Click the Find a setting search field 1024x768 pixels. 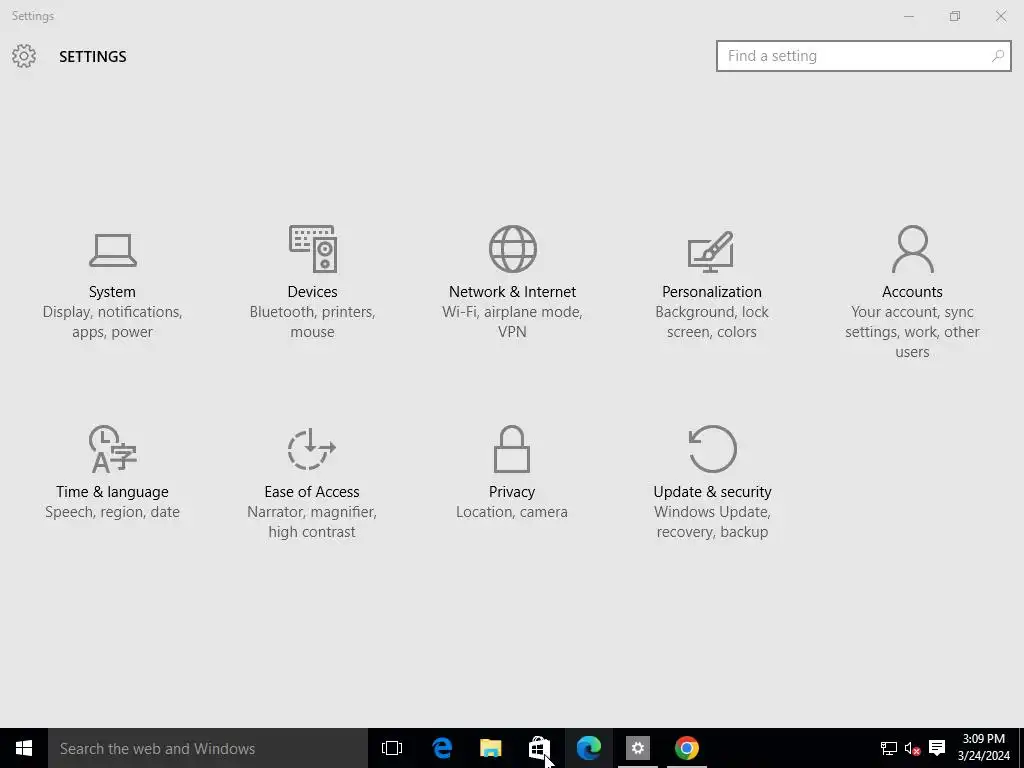pyautogui.click(x=863, y=56)
